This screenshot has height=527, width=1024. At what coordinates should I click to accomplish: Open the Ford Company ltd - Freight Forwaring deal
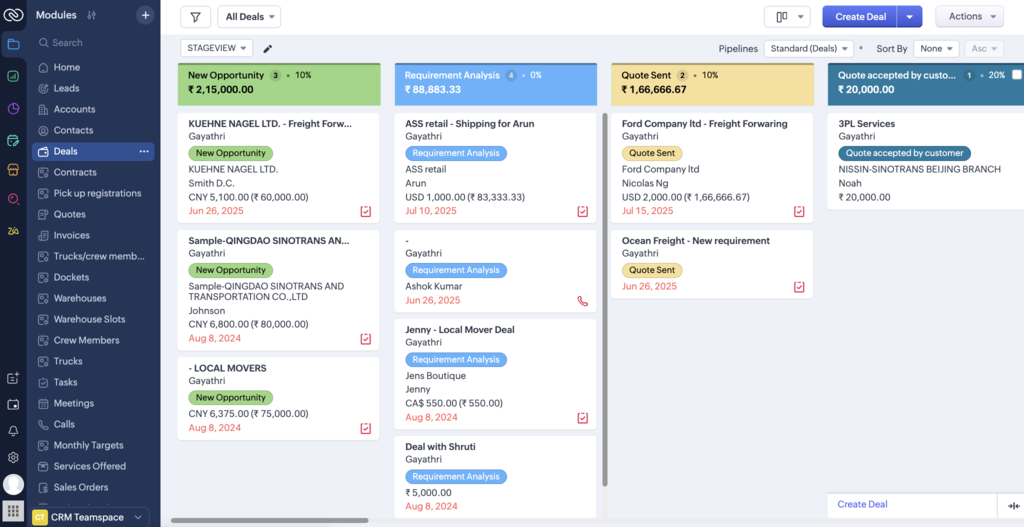coord(704,123)
